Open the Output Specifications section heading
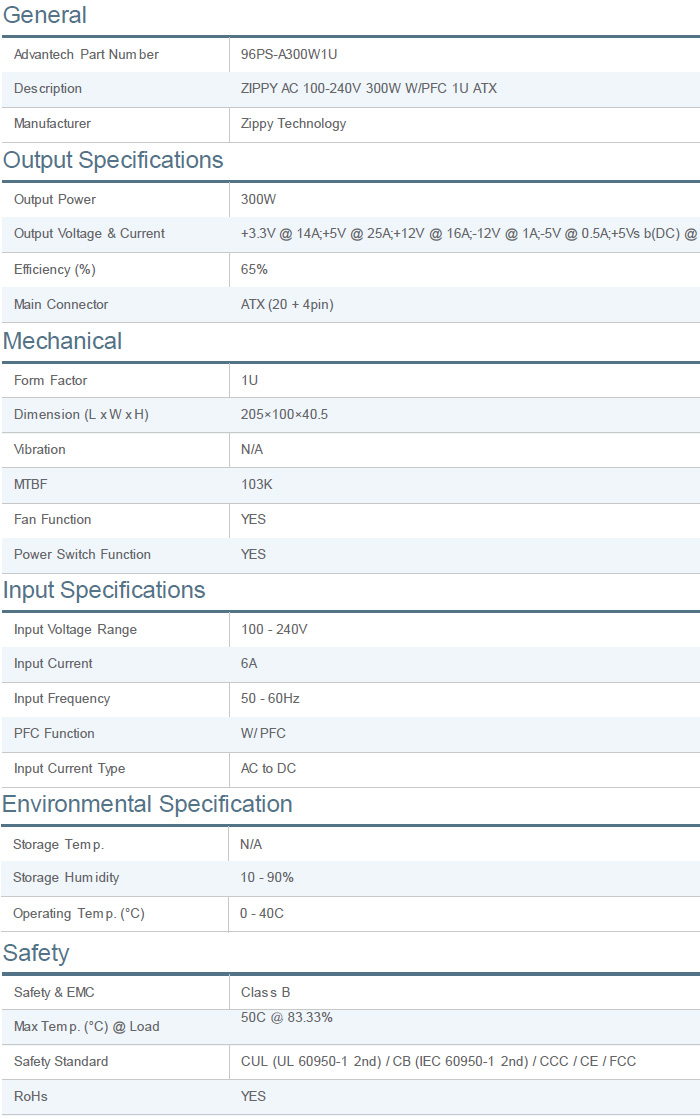700x1119 pixels. point(113,160)
